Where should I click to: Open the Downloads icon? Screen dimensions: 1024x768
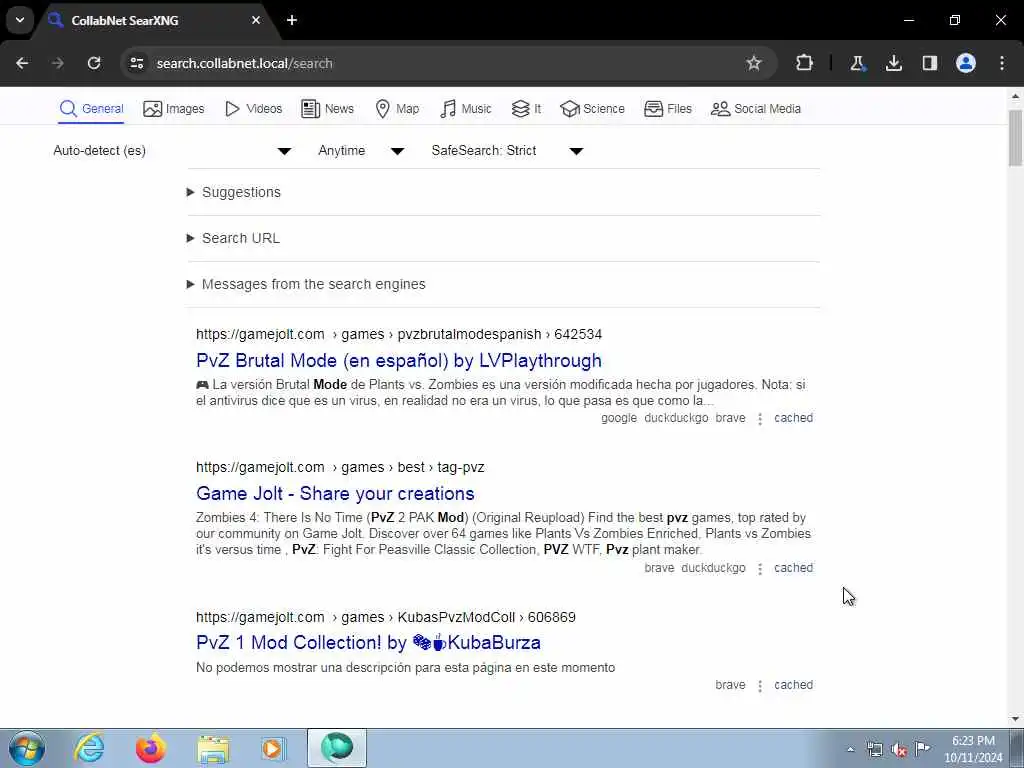(894, 63)
